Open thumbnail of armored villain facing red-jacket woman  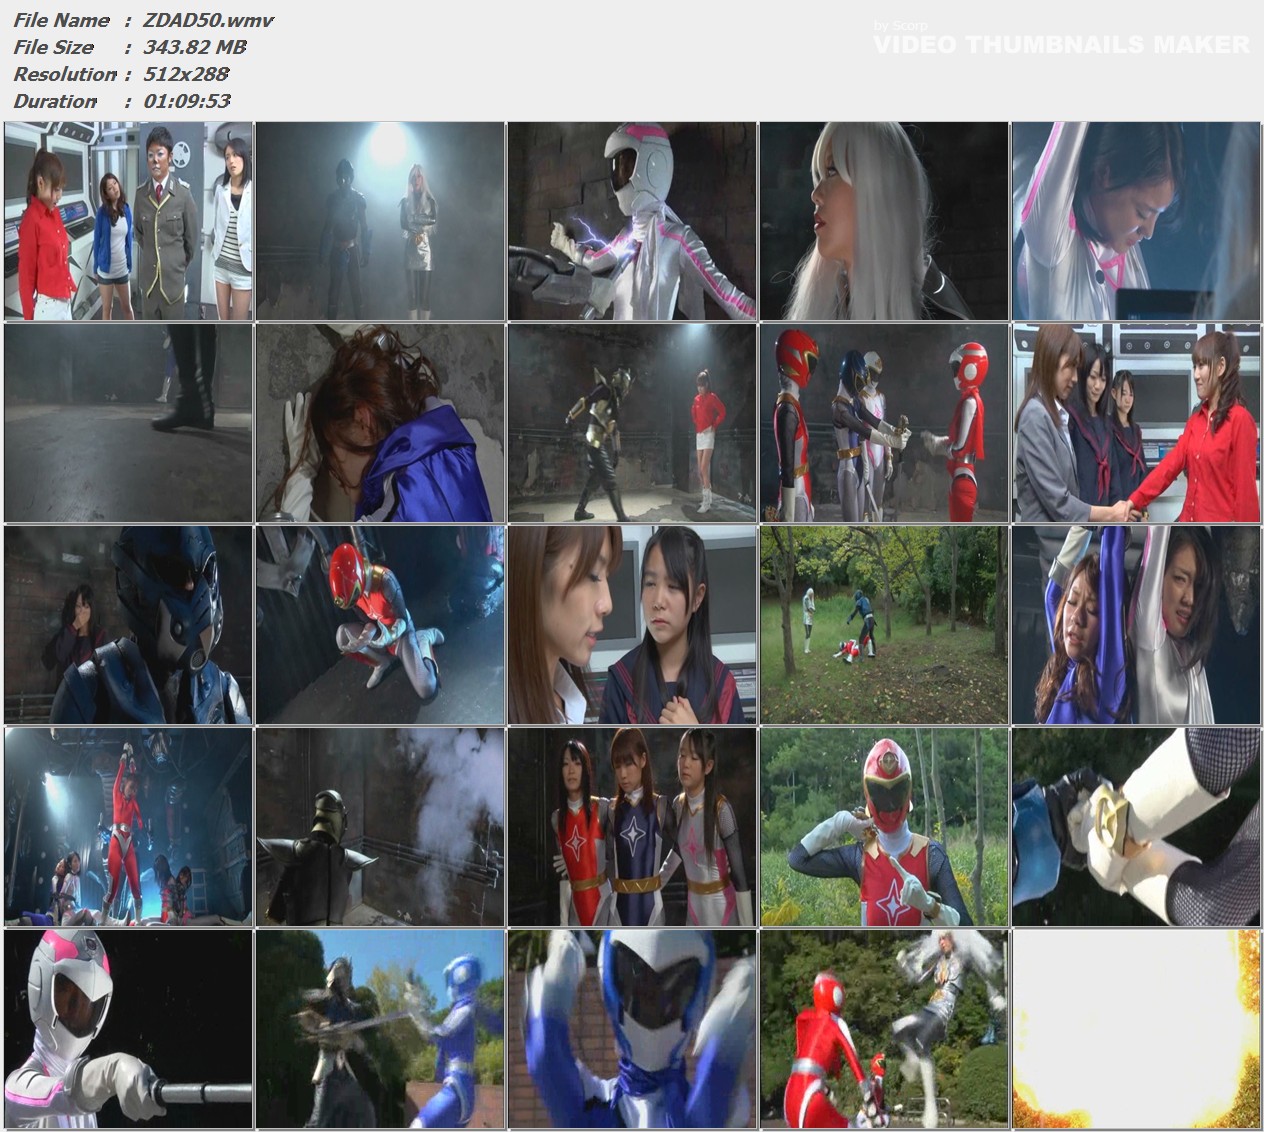[633, 423]
